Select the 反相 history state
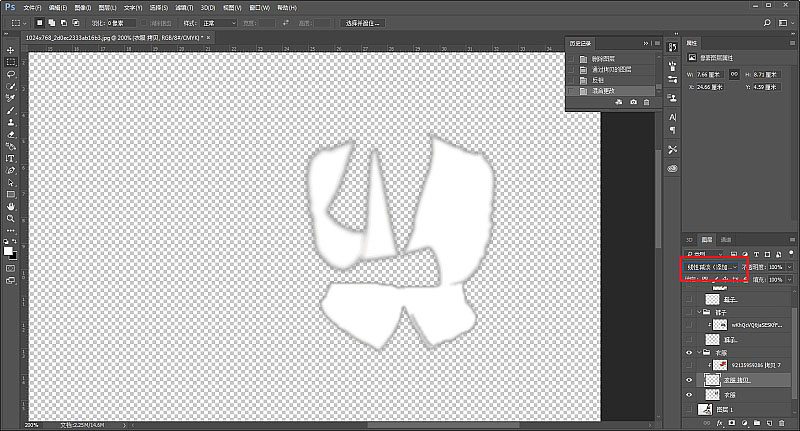This screenshot has width=800, height=431. click(x=611, y=80)
